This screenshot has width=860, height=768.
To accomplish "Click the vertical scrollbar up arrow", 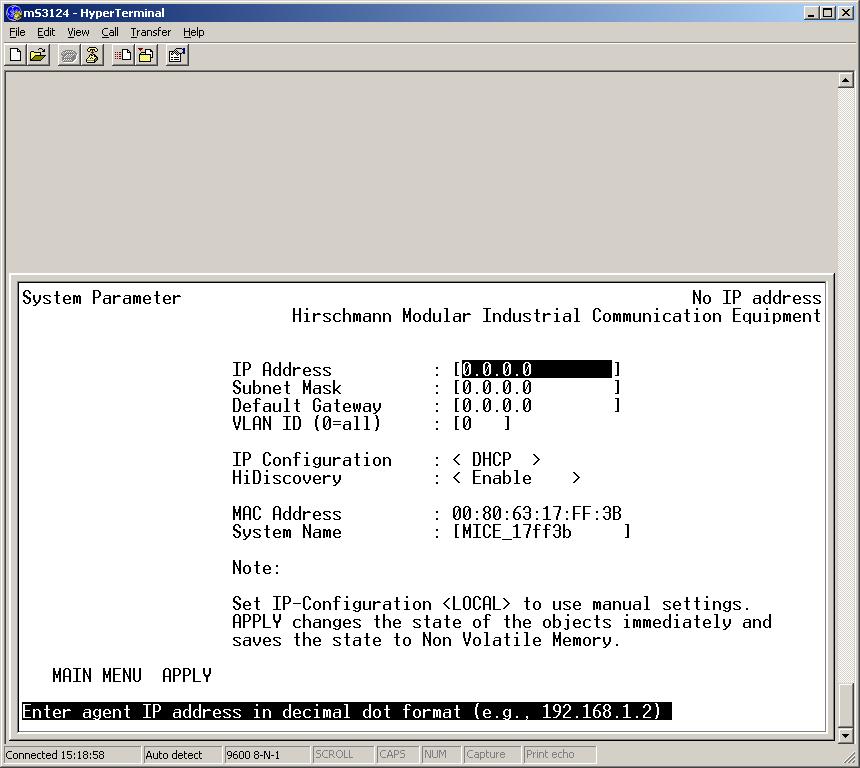I will (x=846, y=81).
